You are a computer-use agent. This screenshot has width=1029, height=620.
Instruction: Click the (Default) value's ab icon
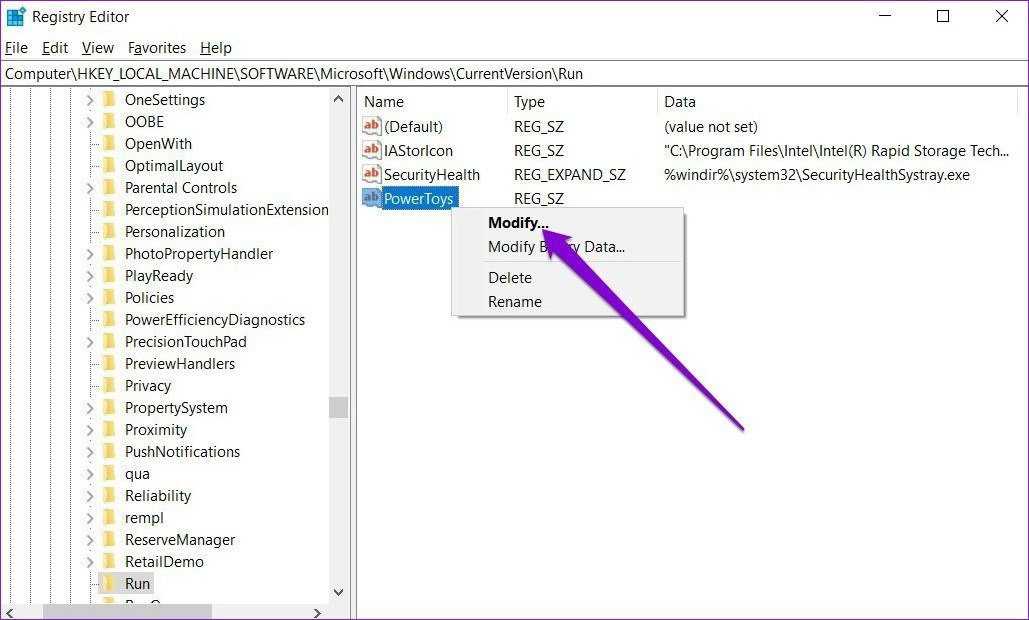click(x=372, y=126)
